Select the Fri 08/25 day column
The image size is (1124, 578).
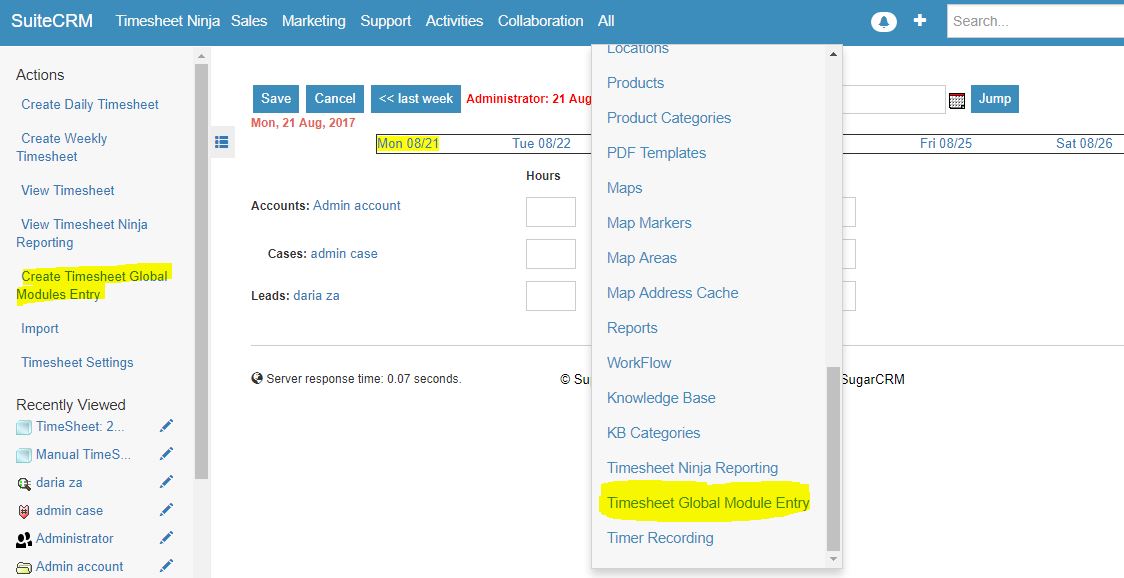[x=946, y=143]
